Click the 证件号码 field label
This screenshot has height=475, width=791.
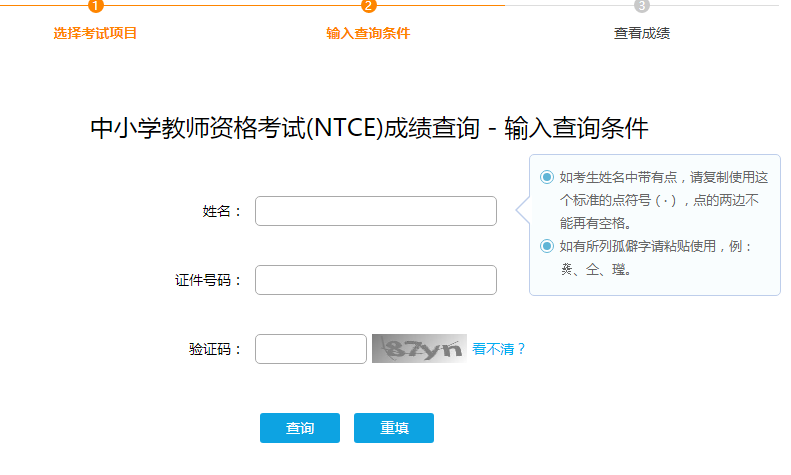pyautogui.click(x=209, y=280)
